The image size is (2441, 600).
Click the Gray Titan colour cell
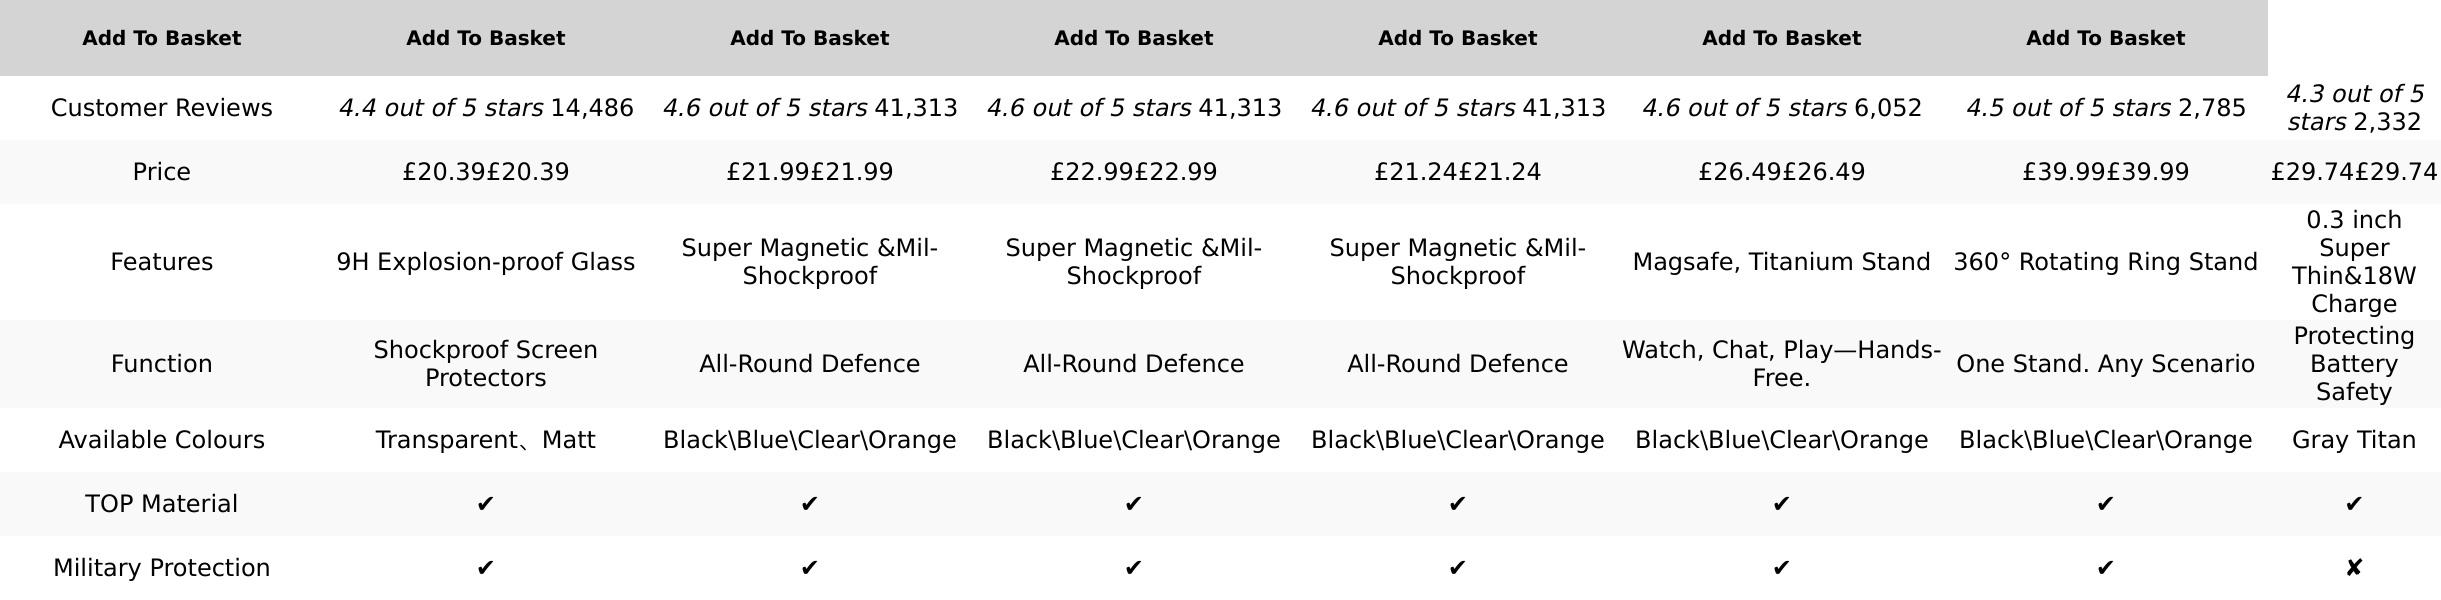pyautogui.click(x=2353, y=440)
